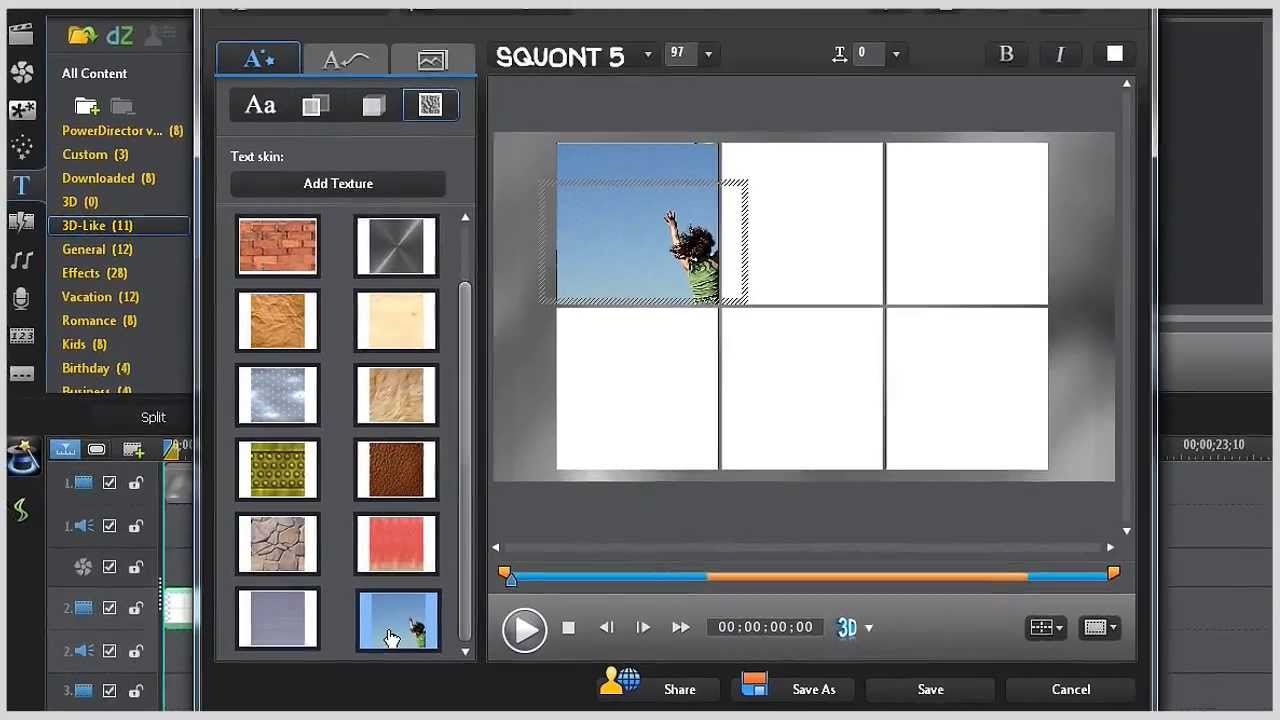Uncheck video track 3 enable checkbox
This screenshot has width=1280, height=720.
tap(109, 690)
